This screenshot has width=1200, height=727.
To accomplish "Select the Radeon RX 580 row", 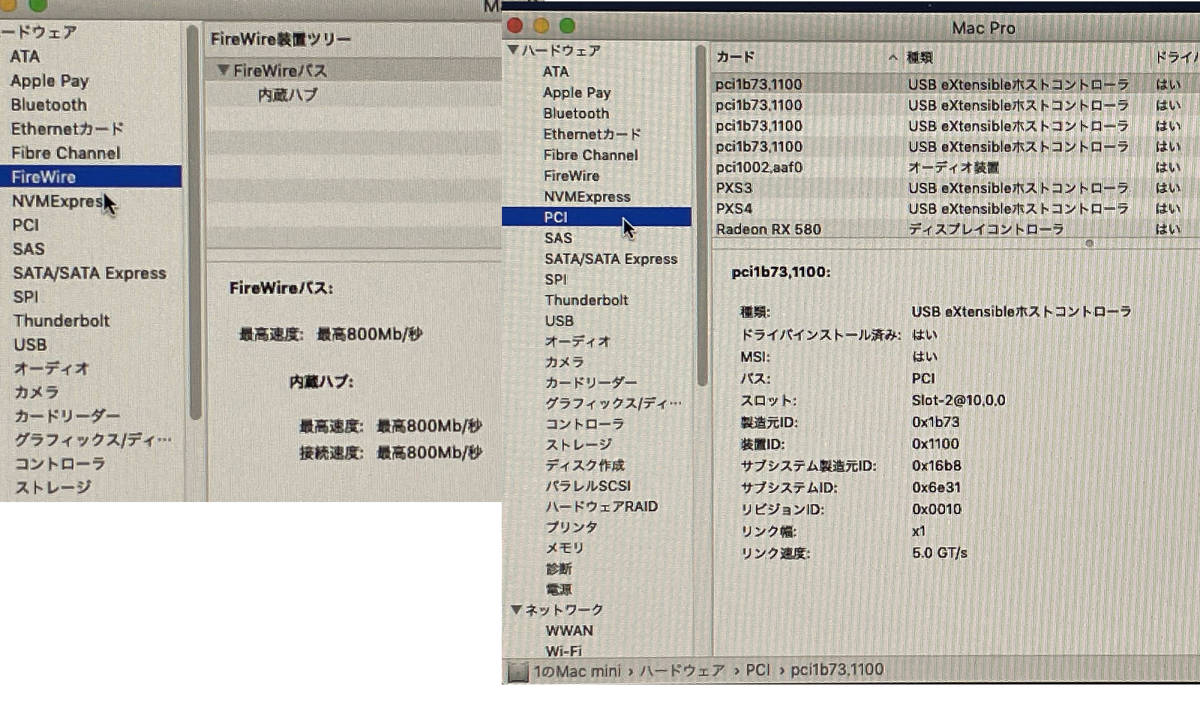I will (x=955, y=230).
